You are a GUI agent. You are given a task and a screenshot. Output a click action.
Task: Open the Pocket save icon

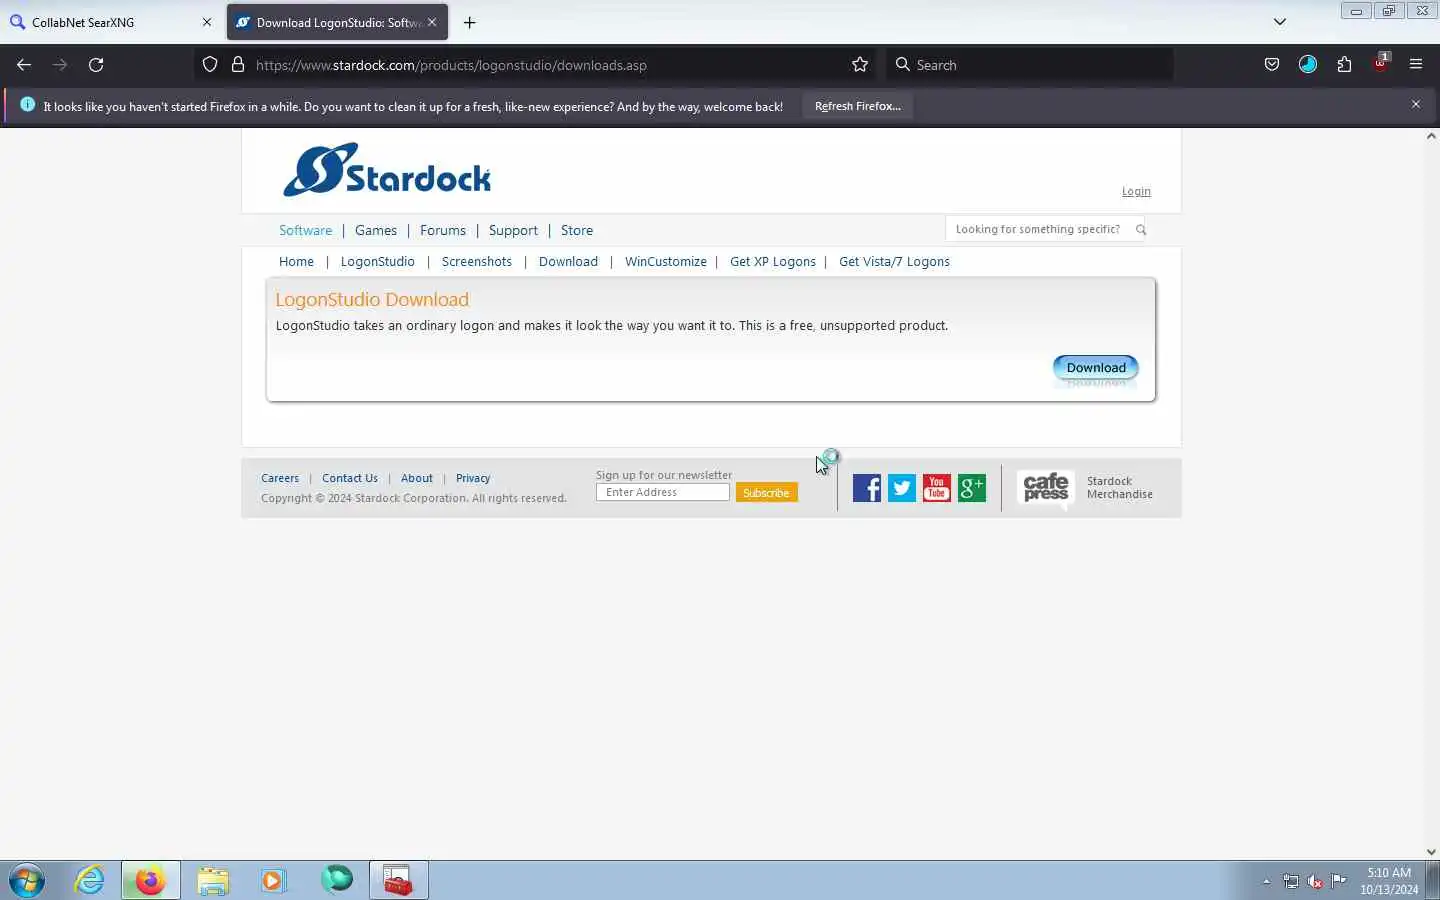(x=1272, y=65)
